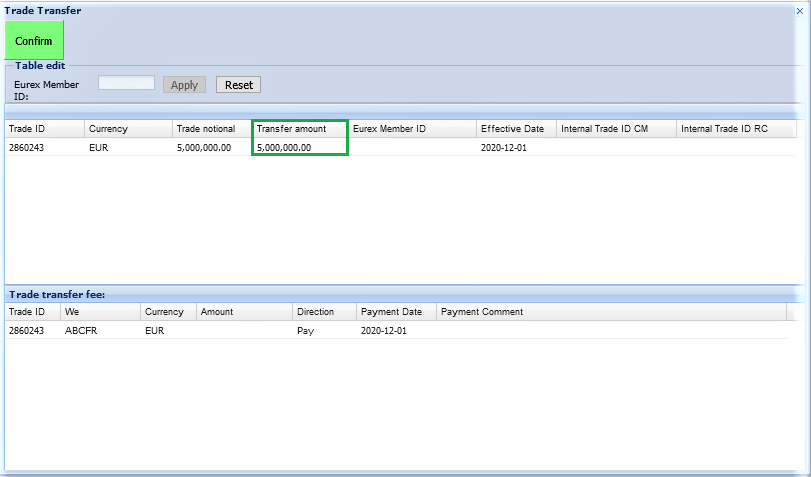
Task: Click the Currency column header in upper table
Action: click(127, 129)
